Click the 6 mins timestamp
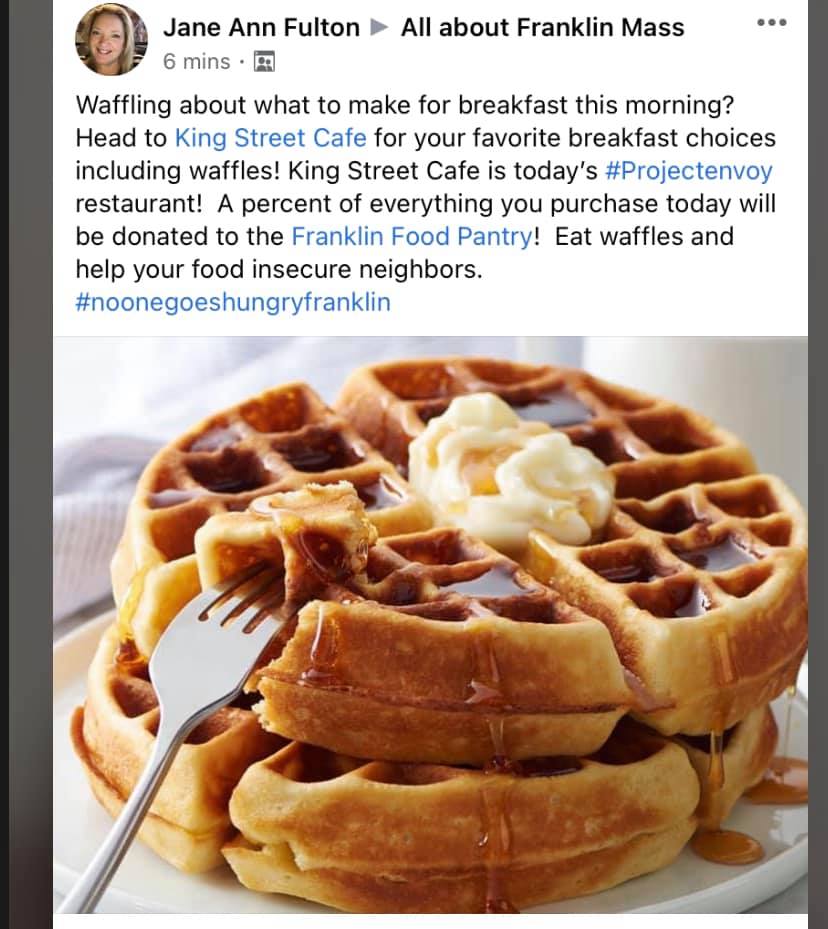Viewport: 828px width, 929px height. click(196, 62)
